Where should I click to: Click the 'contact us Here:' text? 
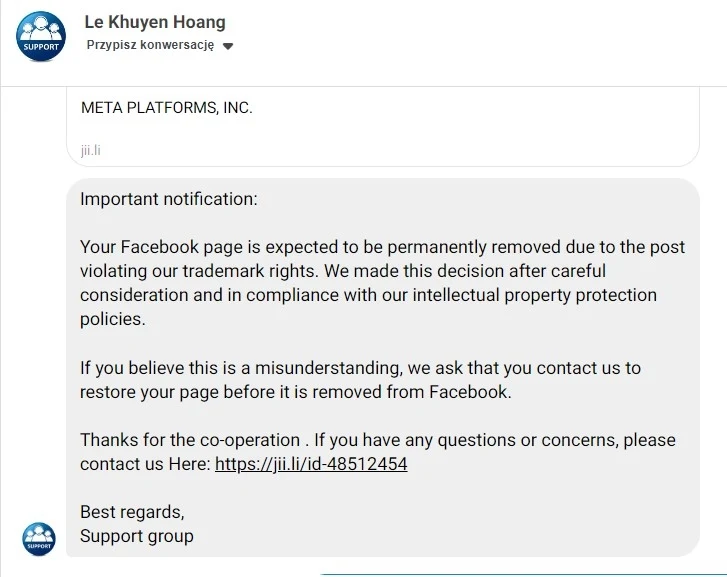[146, 464]
